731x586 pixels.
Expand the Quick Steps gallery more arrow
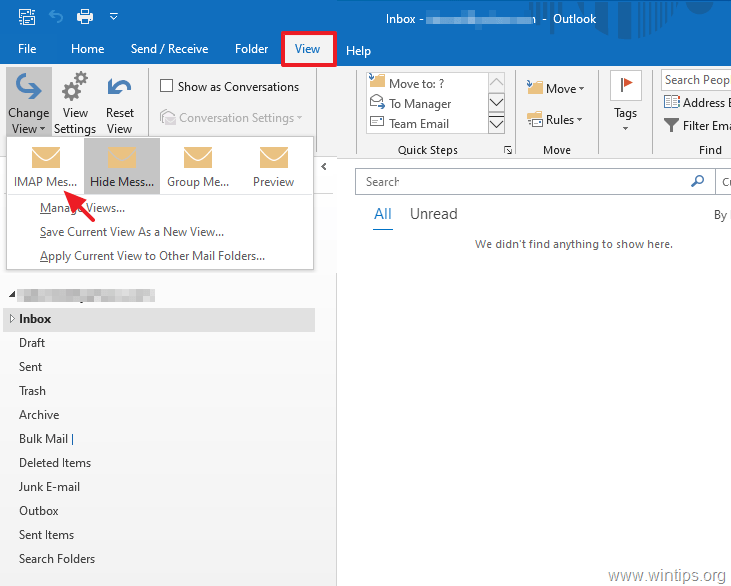pyautogui.click(x=497, y=124)
